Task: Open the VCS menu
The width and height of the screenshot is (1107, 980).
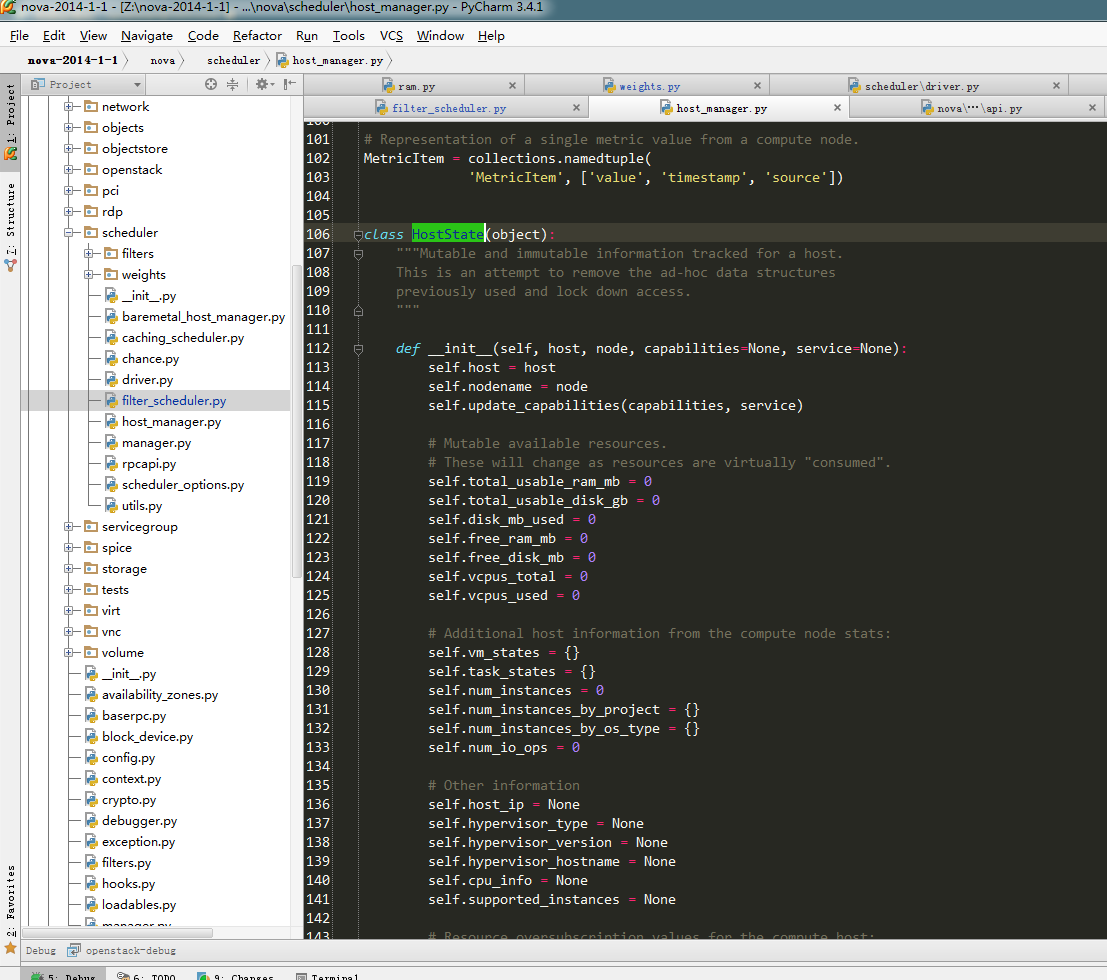Action: pos(391,35)
